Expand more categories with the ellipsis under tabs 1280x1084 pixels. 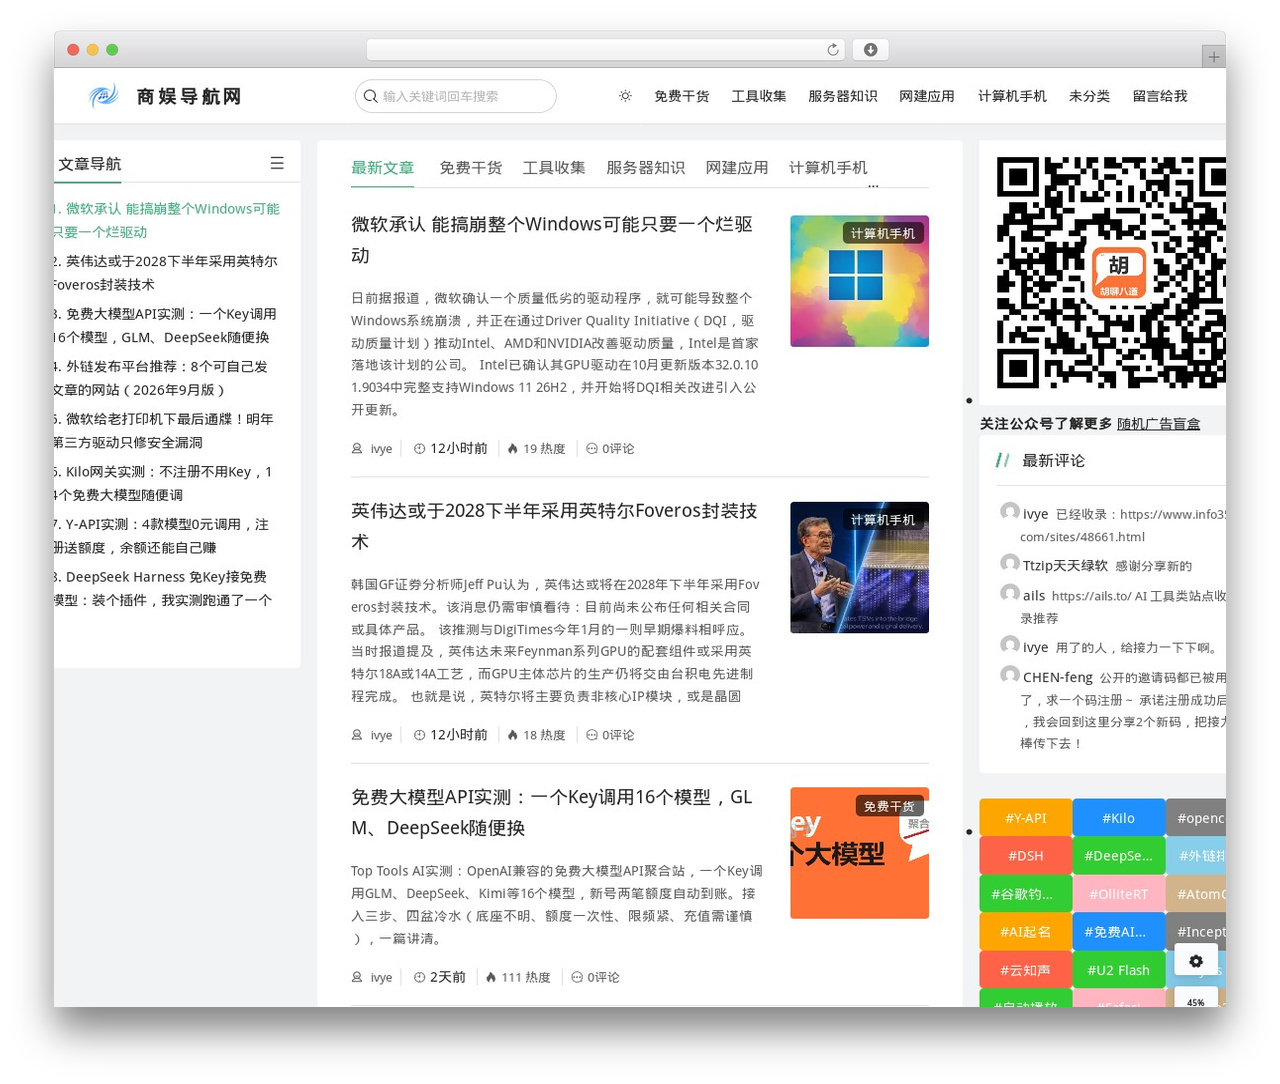coord(873,185)
